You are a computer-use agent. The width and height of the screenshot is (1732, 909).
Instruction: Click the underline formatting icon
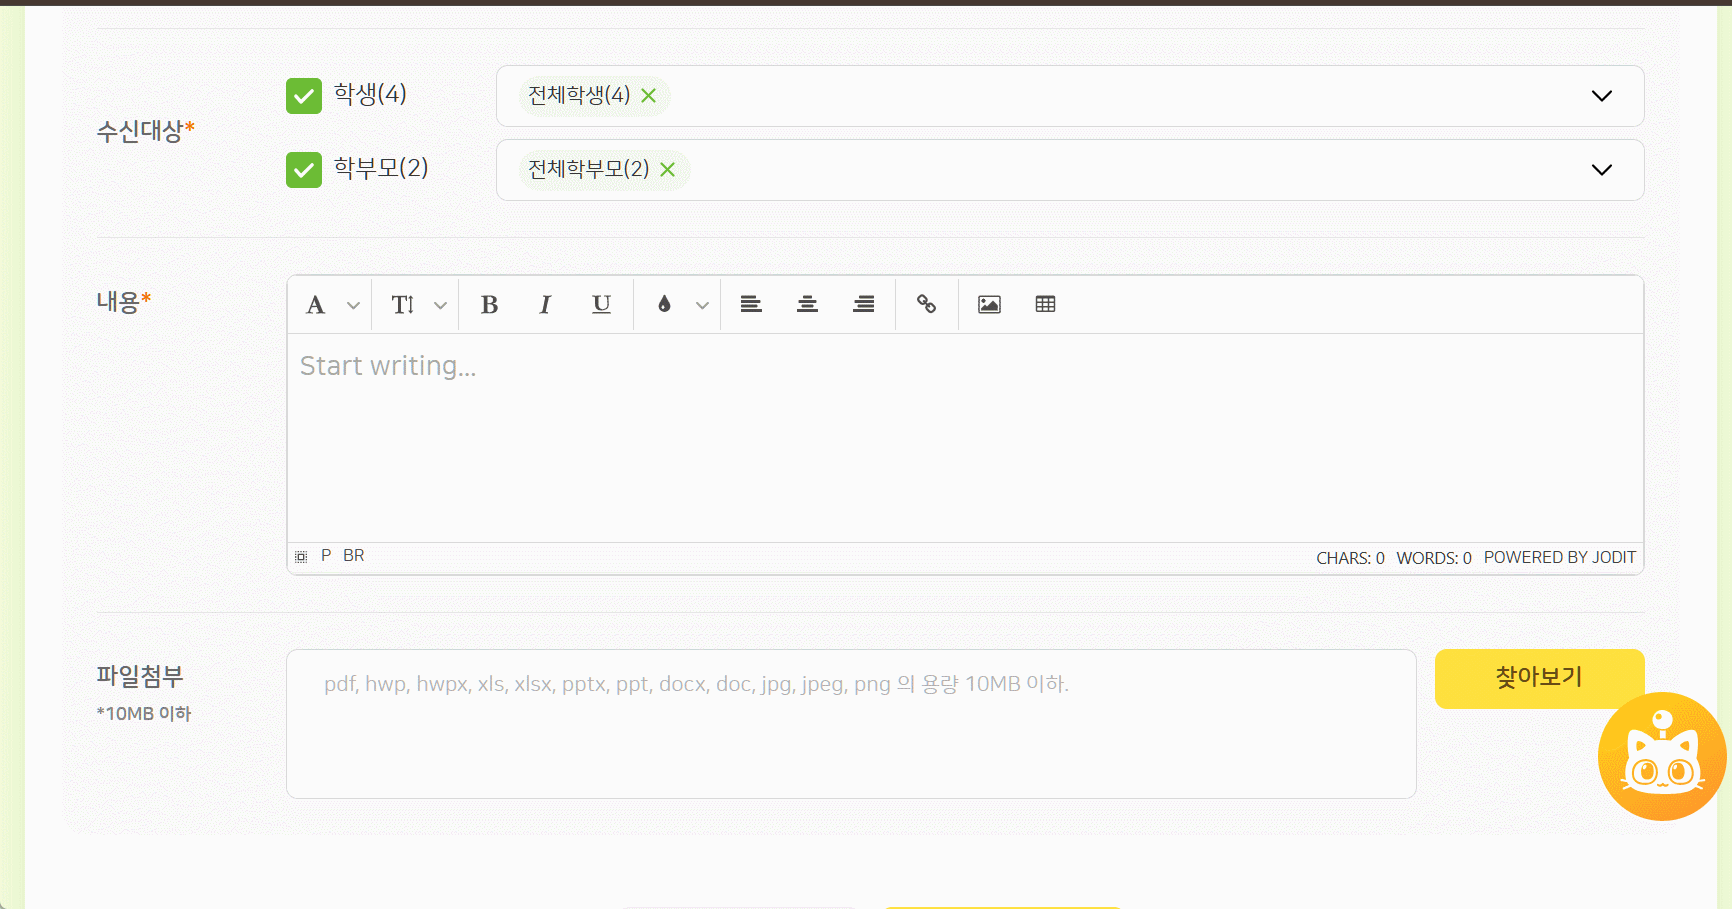[x=601, y=305]
